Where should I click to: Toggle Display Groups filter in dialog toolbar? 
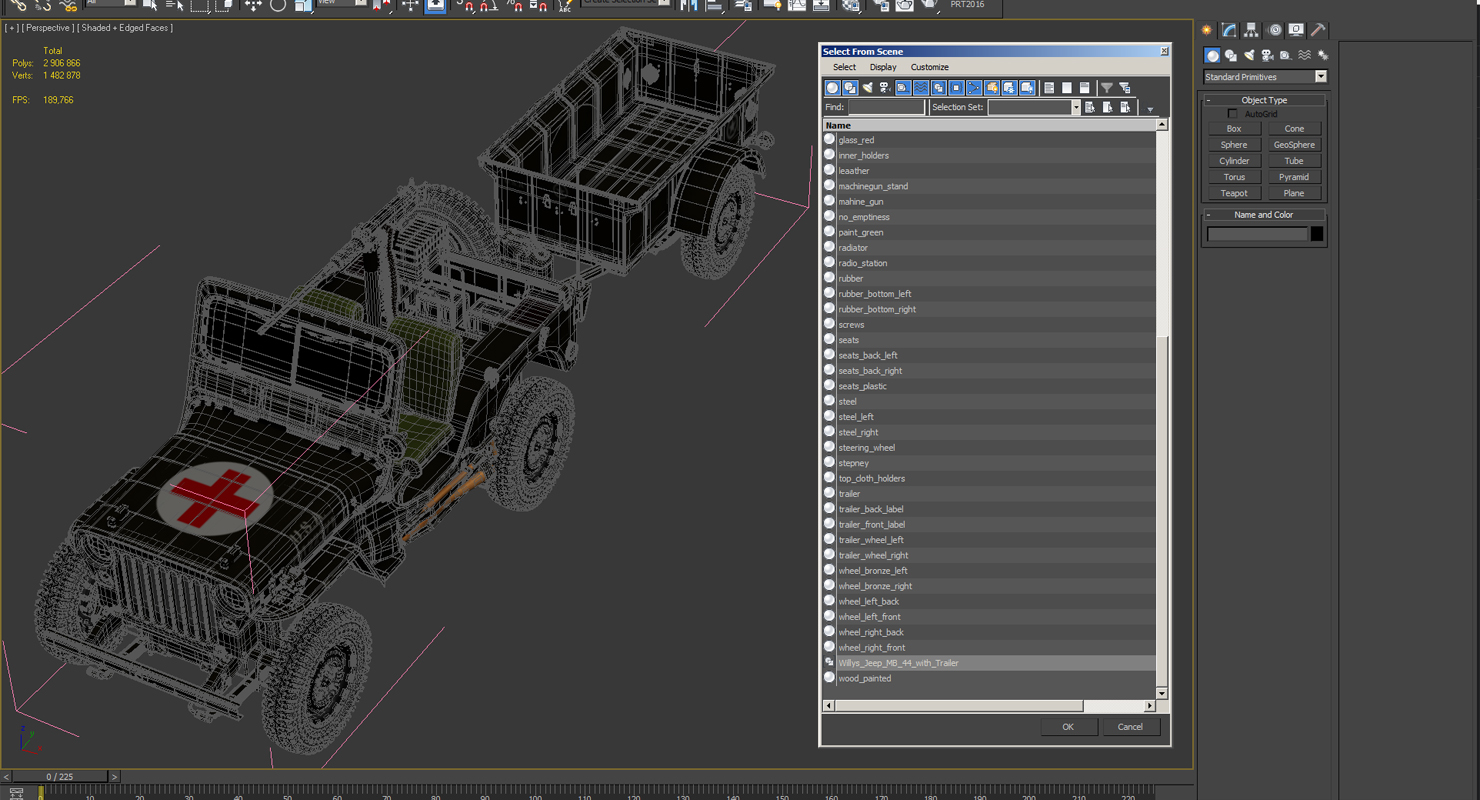[938, 88]
